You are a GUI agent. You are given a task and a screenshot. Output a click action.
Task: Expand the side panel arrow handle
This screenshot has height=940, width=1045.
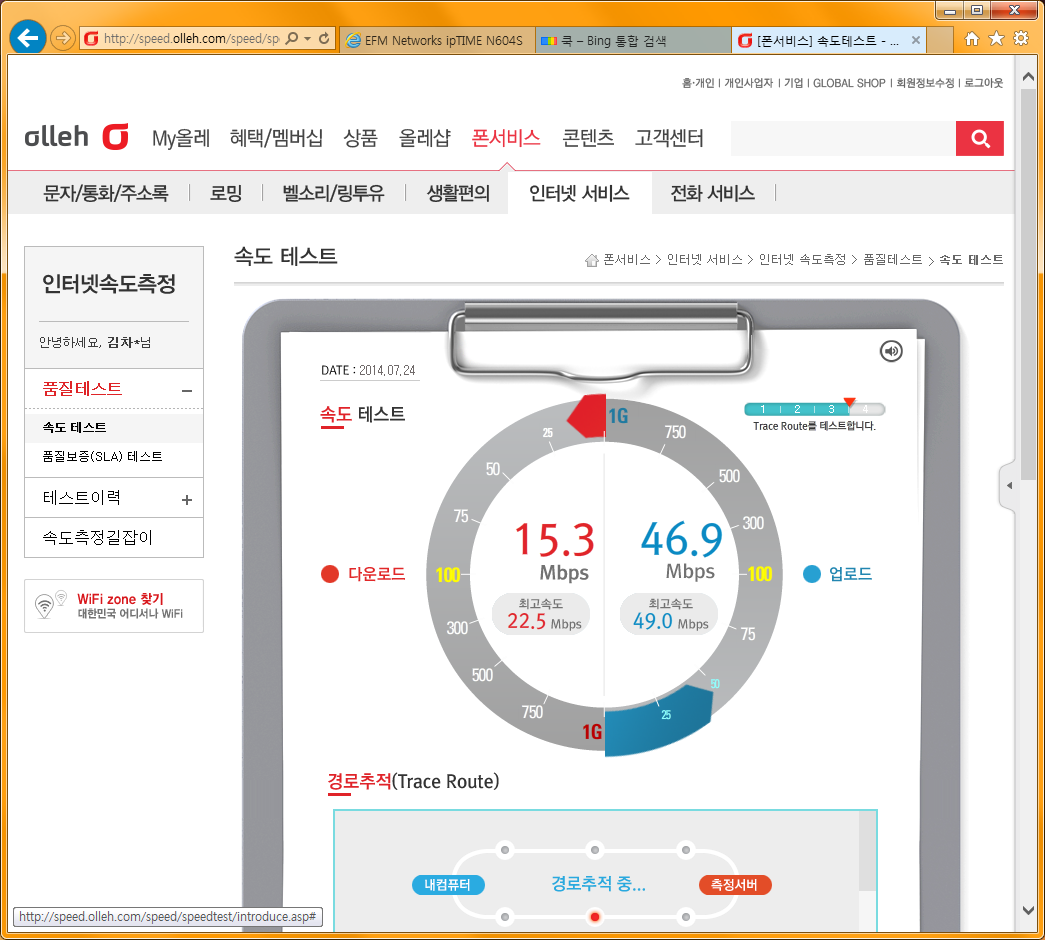click(1009, 485)
